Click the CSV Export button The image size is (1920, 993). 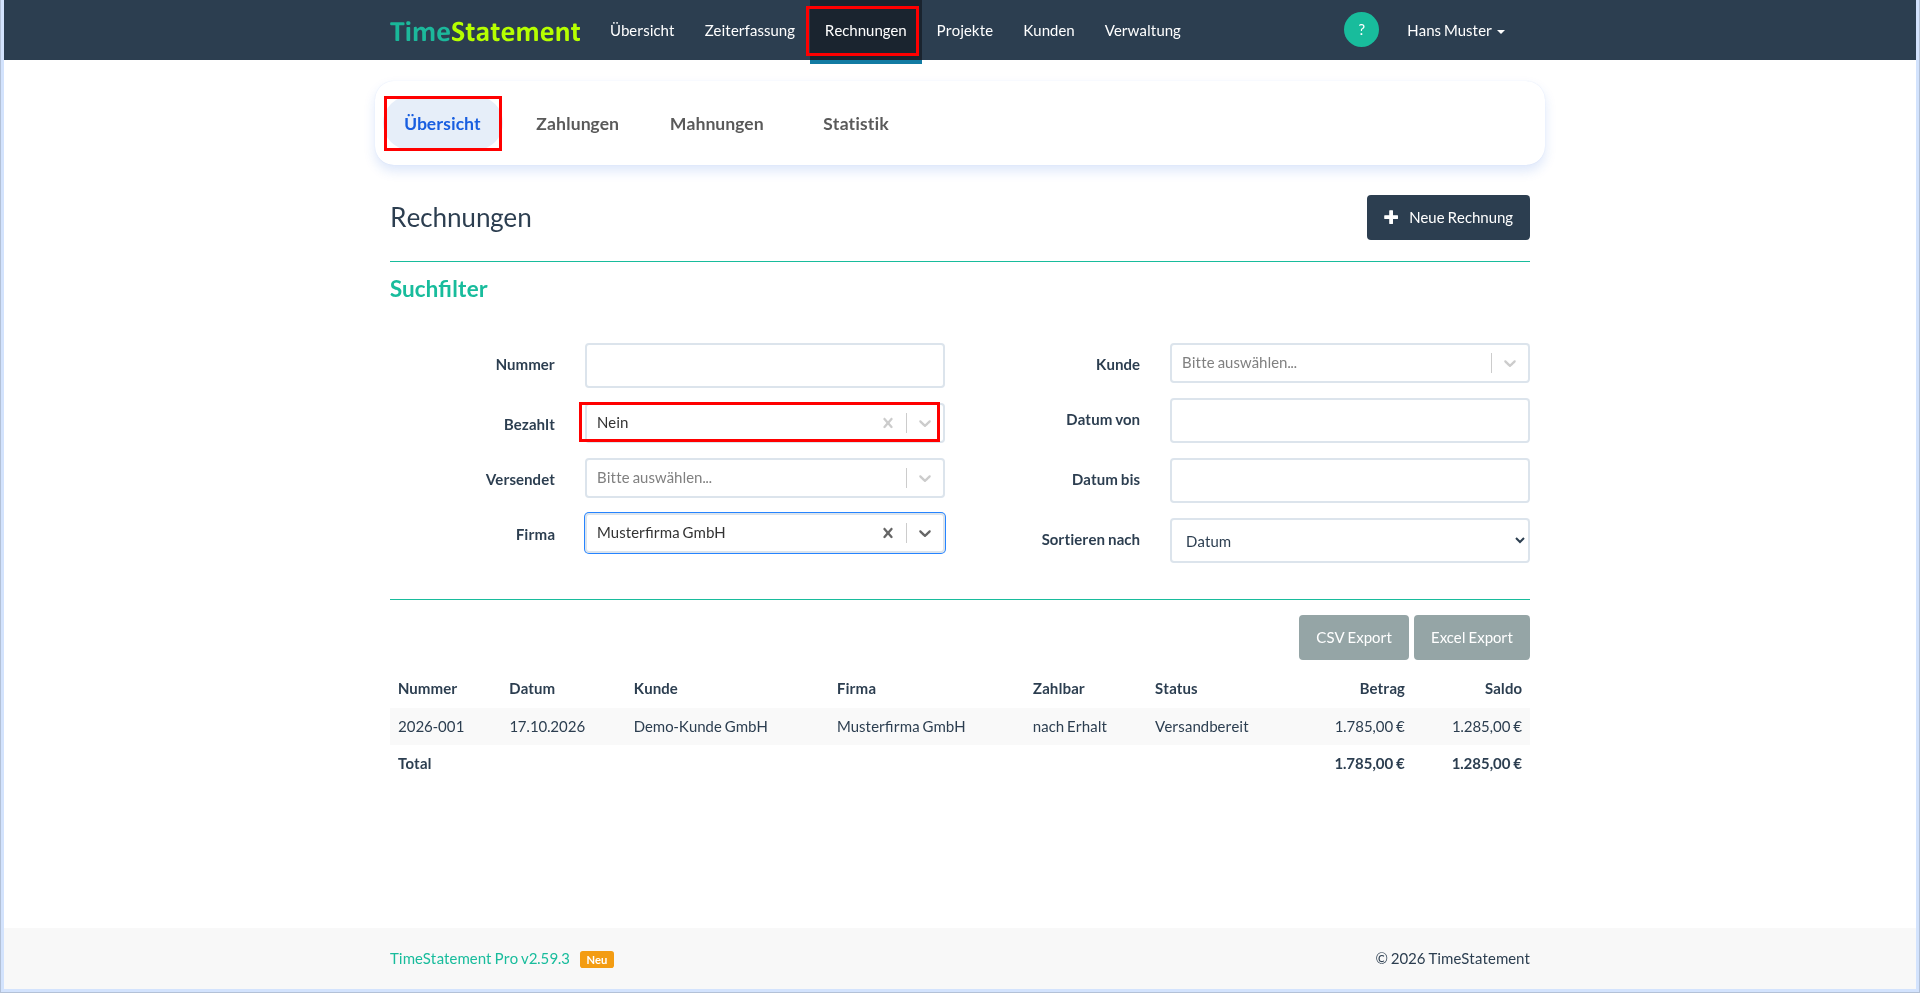pos(1353,638)
